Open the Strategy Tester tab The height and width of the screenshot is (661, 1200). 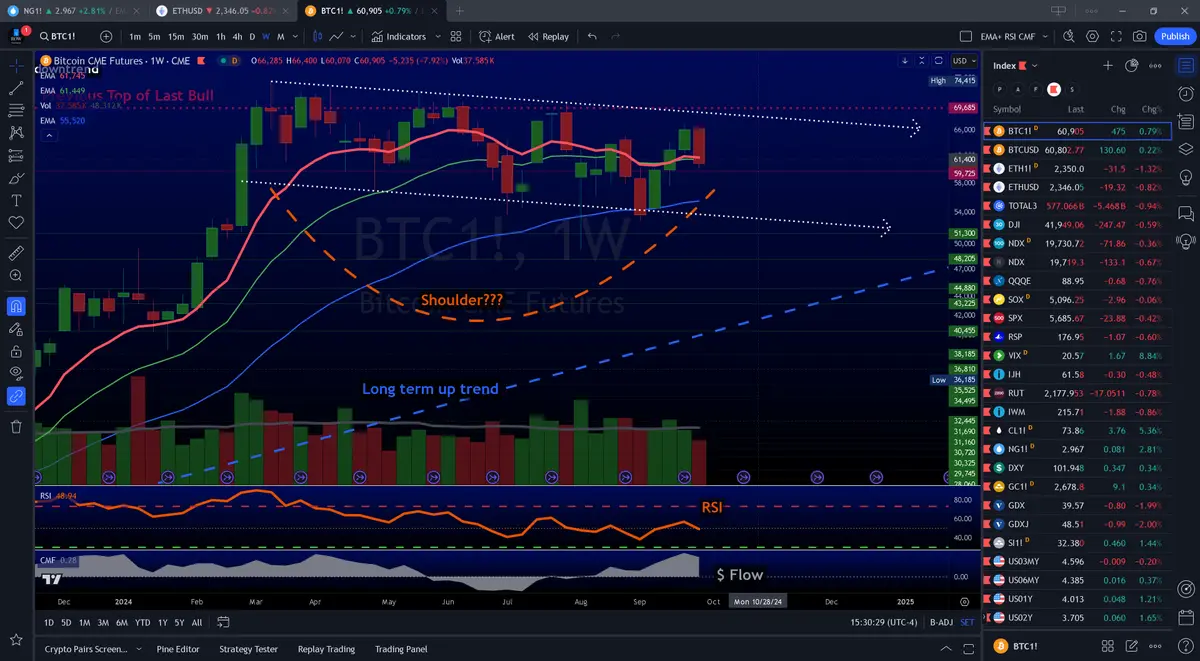coord(248,649)
